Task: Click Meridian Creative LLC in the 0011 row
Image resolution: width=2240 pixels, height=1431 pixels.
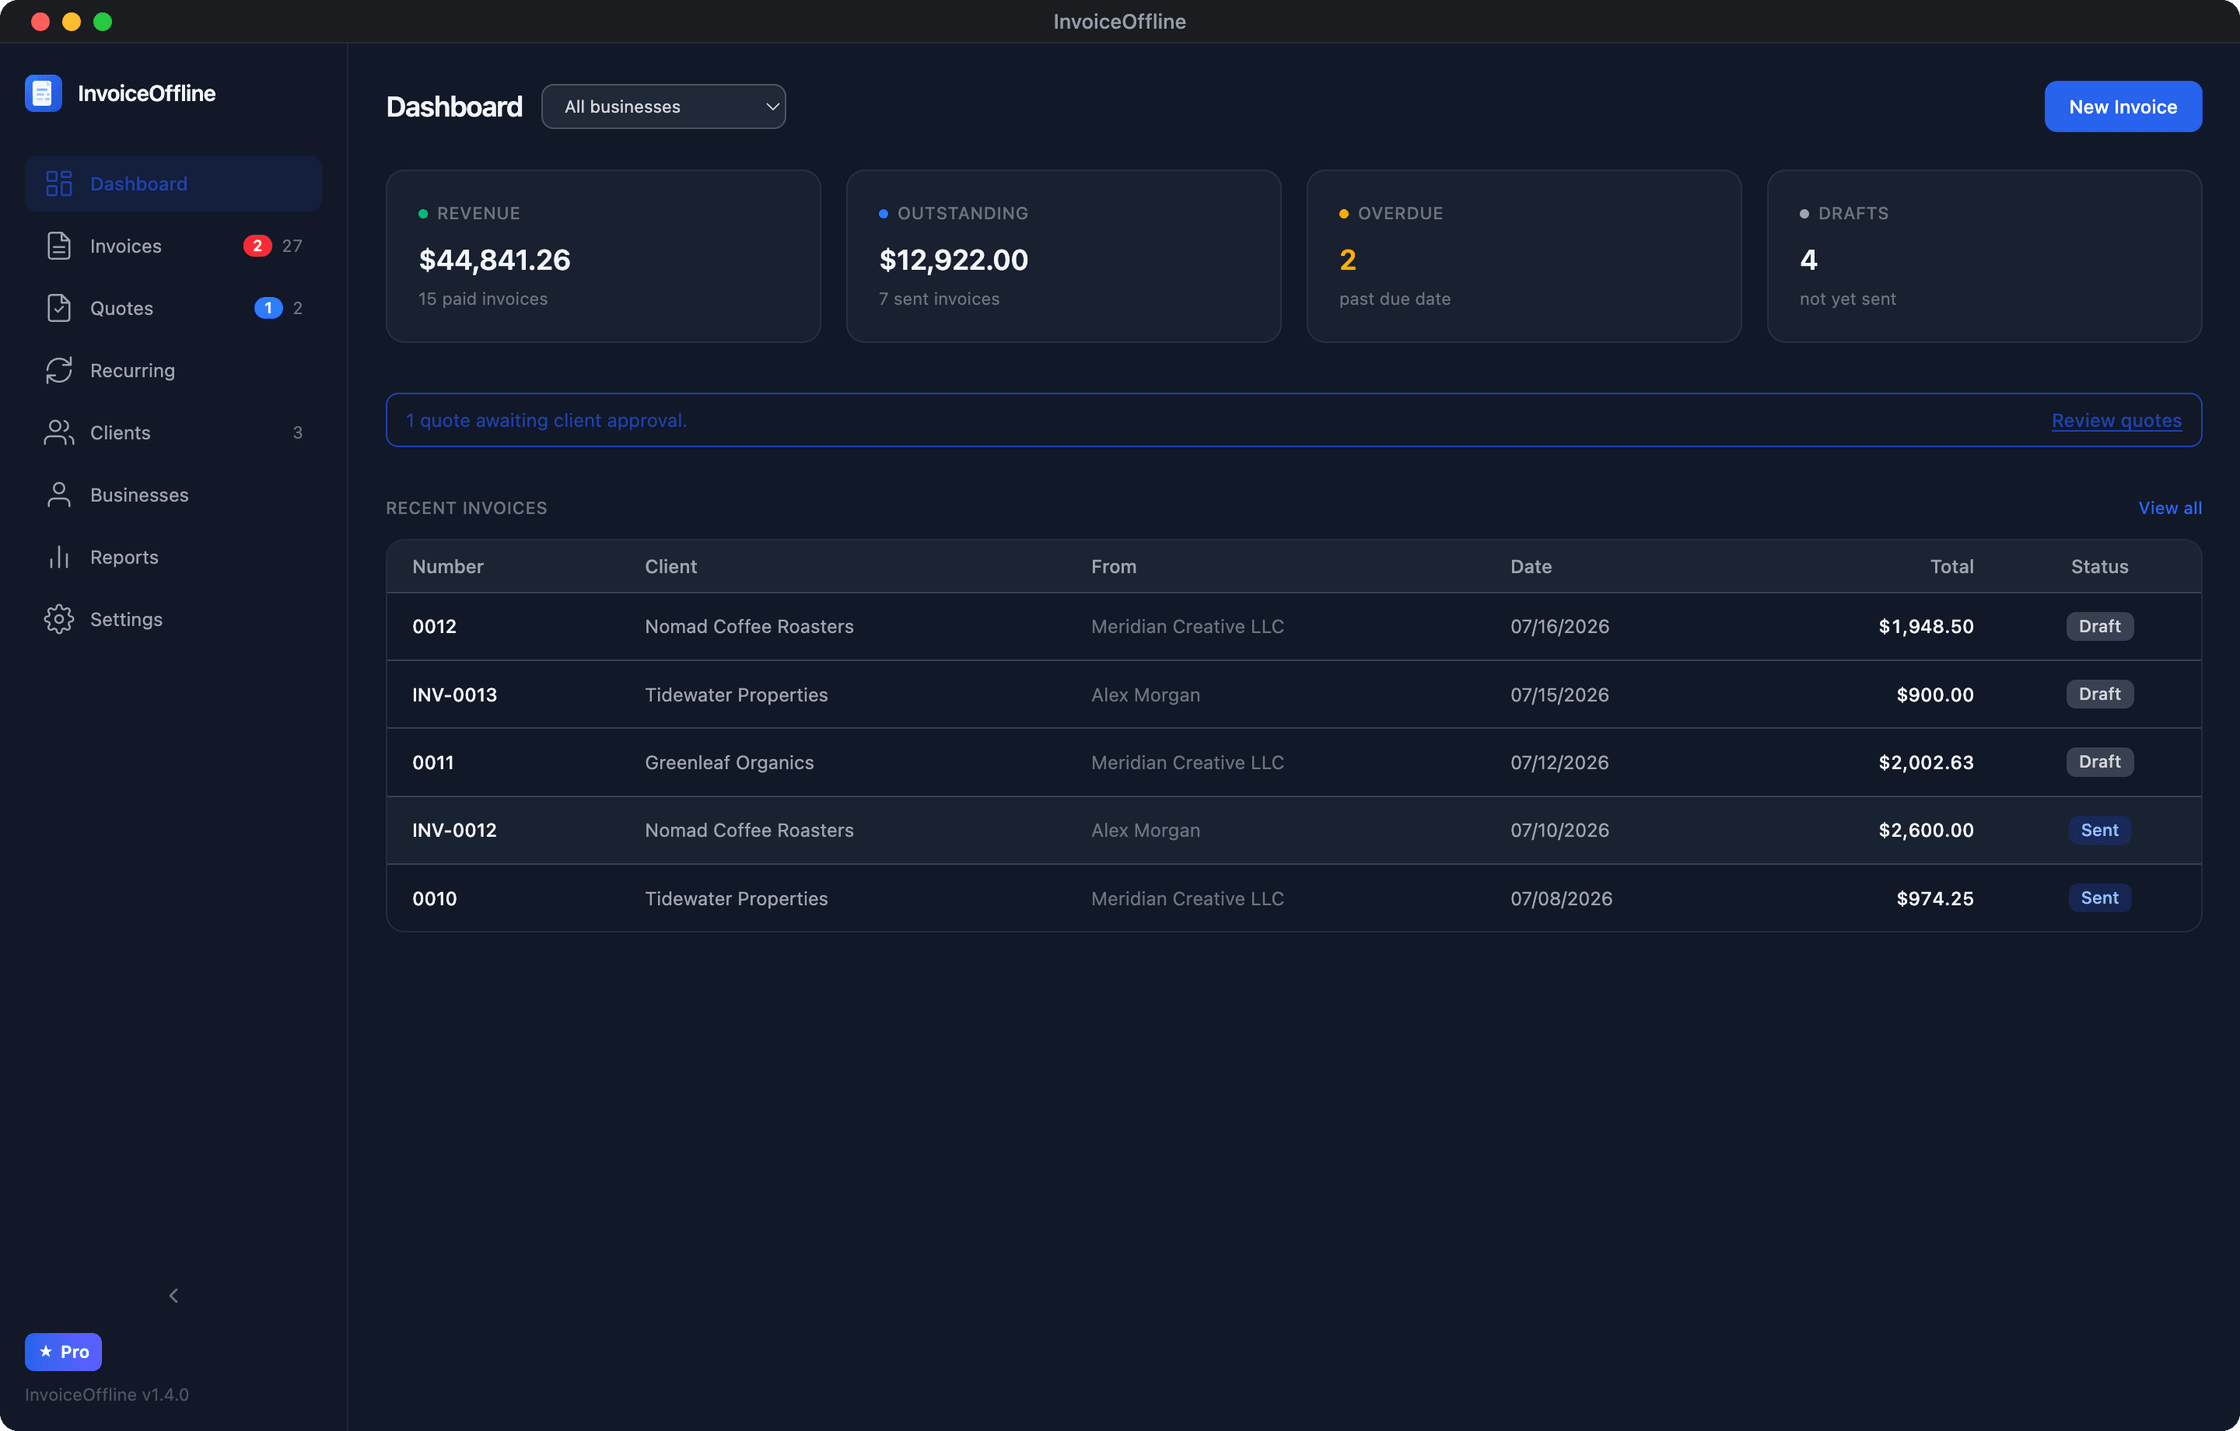Action: click(1187, 762)
